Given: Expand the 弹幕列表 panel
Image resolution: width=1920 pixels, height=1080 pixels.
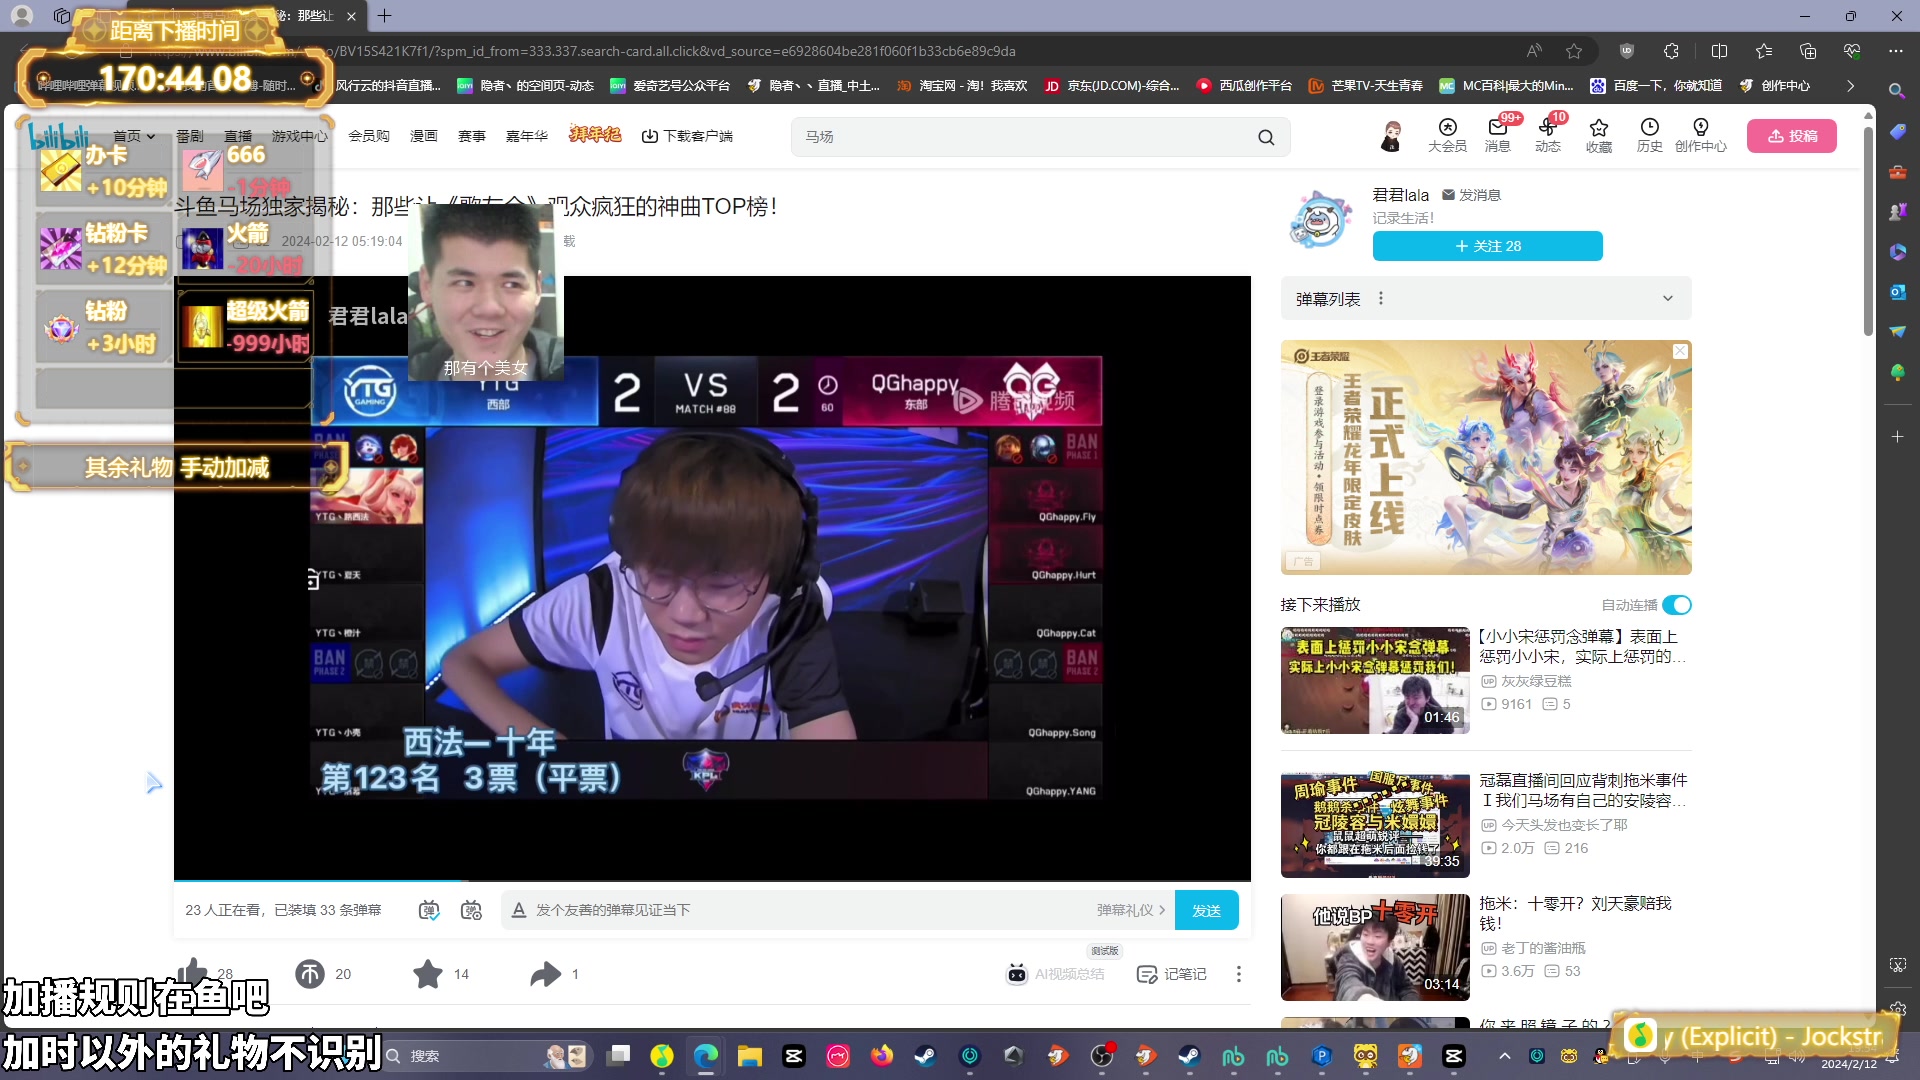Looking at the screenshot, I should tap(1667, 299).
